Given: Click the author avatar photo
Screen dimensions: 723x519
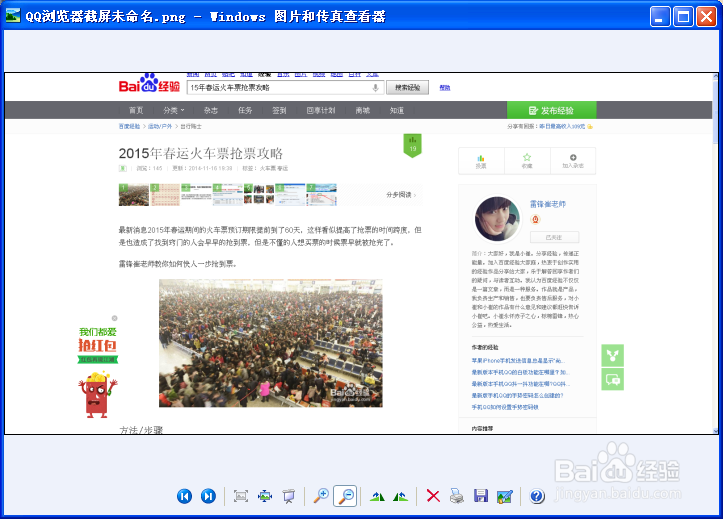Looking at the screenshot, I should click(497, 219).
